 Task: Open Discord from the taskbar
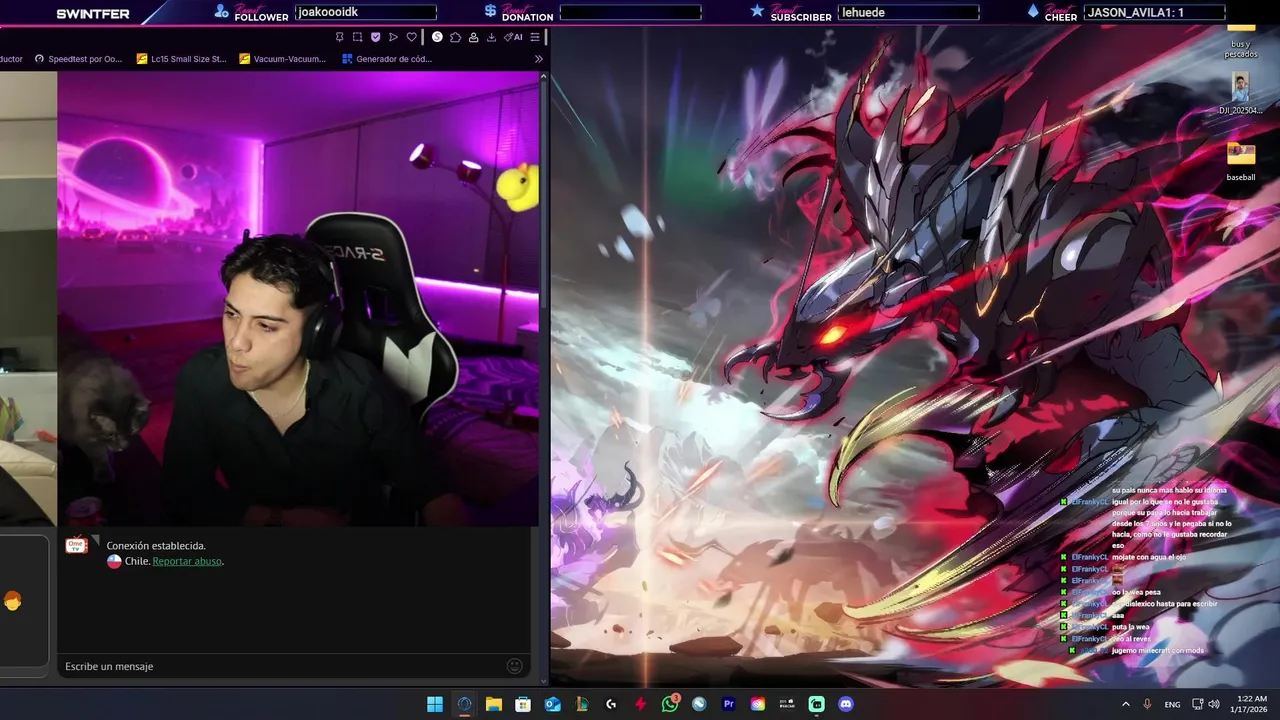[846, 704]
